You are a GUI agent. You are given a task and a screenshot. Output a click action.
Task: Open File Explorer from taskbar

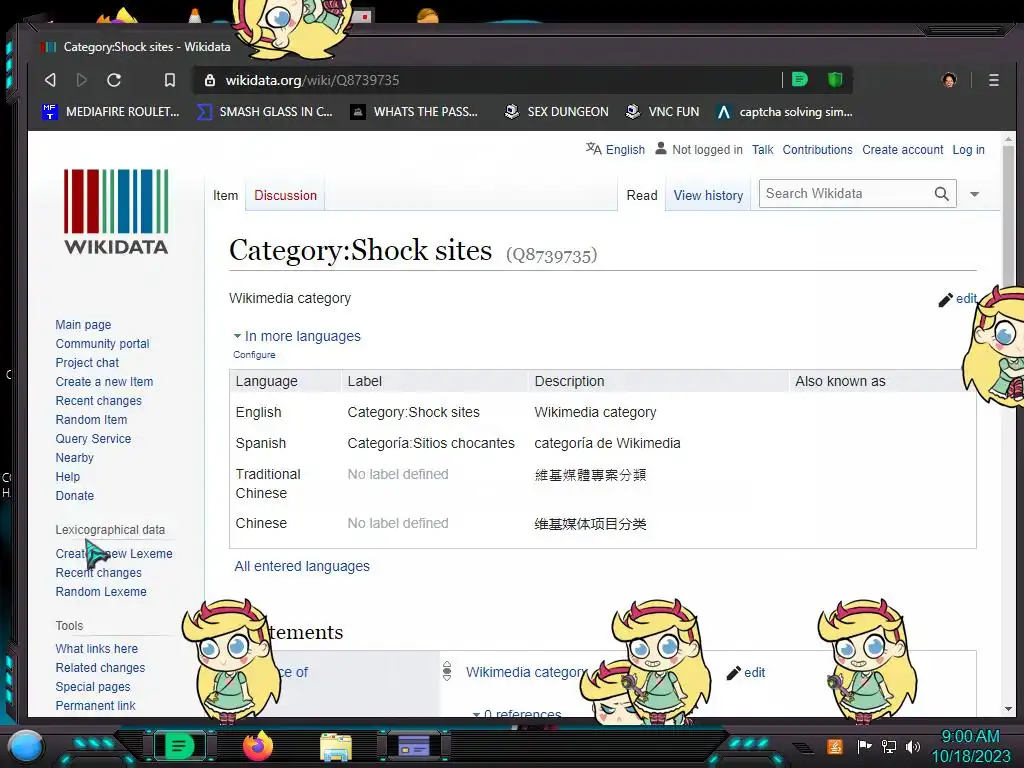pyautogui.click(x=336, y=747)
